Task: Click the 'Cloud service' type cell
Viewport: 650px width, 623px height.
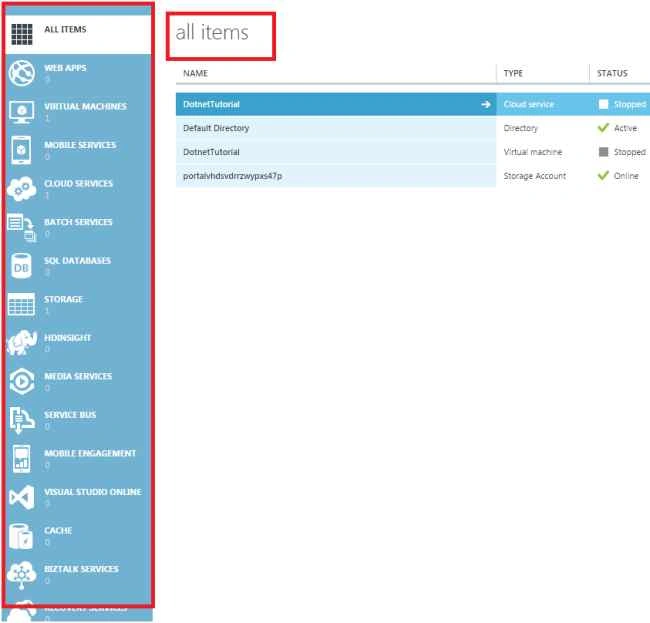Action: tap(529, 104)
